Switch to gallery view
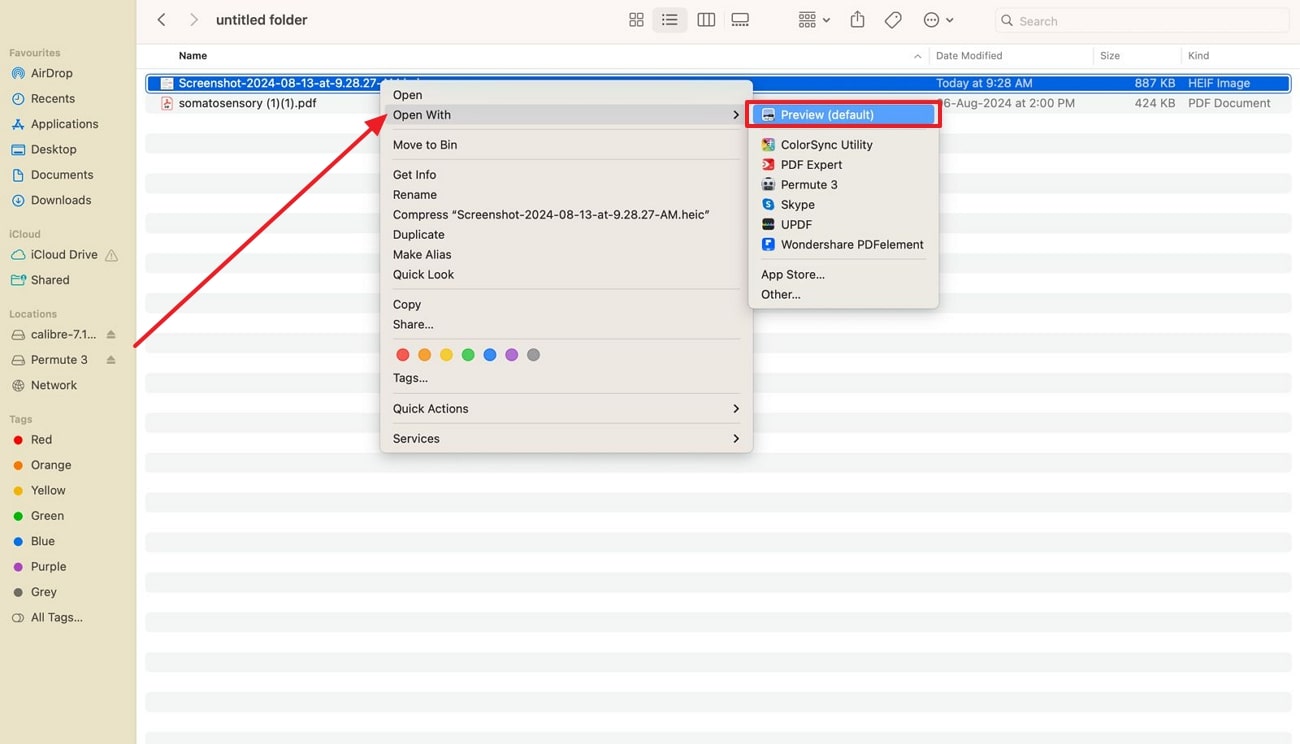 coord(740,20)
